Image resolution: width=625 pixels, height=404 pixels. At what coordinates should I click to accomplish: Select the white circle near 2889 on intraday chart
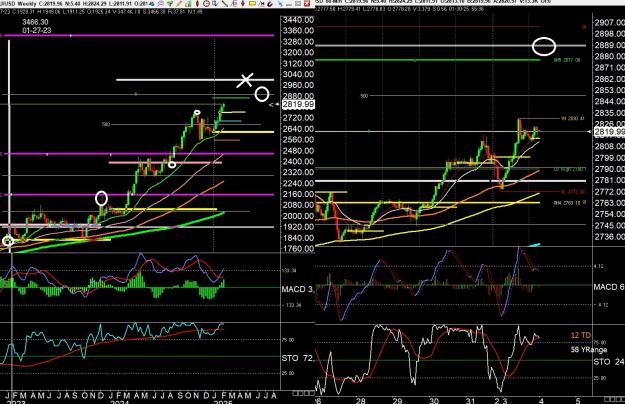pos(544,46)
